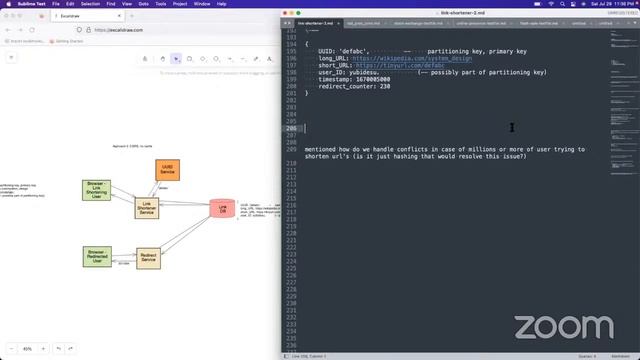640x360 pixels.
Task: Select the Excalidraw arrow tool
Action: [x=230, y=59]
